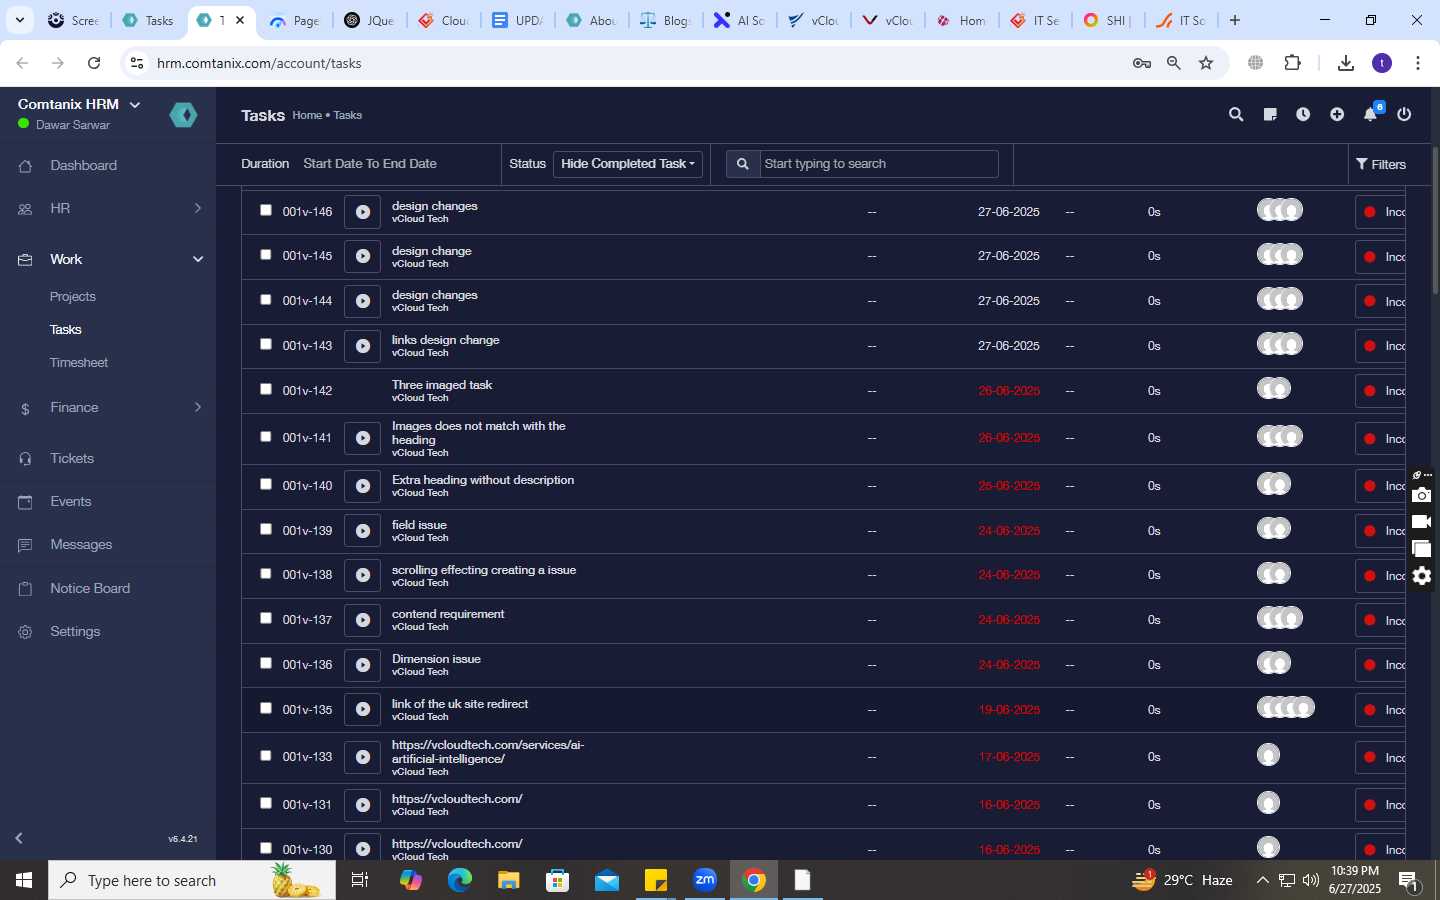Screen dimensions: 1440x900
Task: Click Home in the breadcrumb
Action: coord(307,115)
